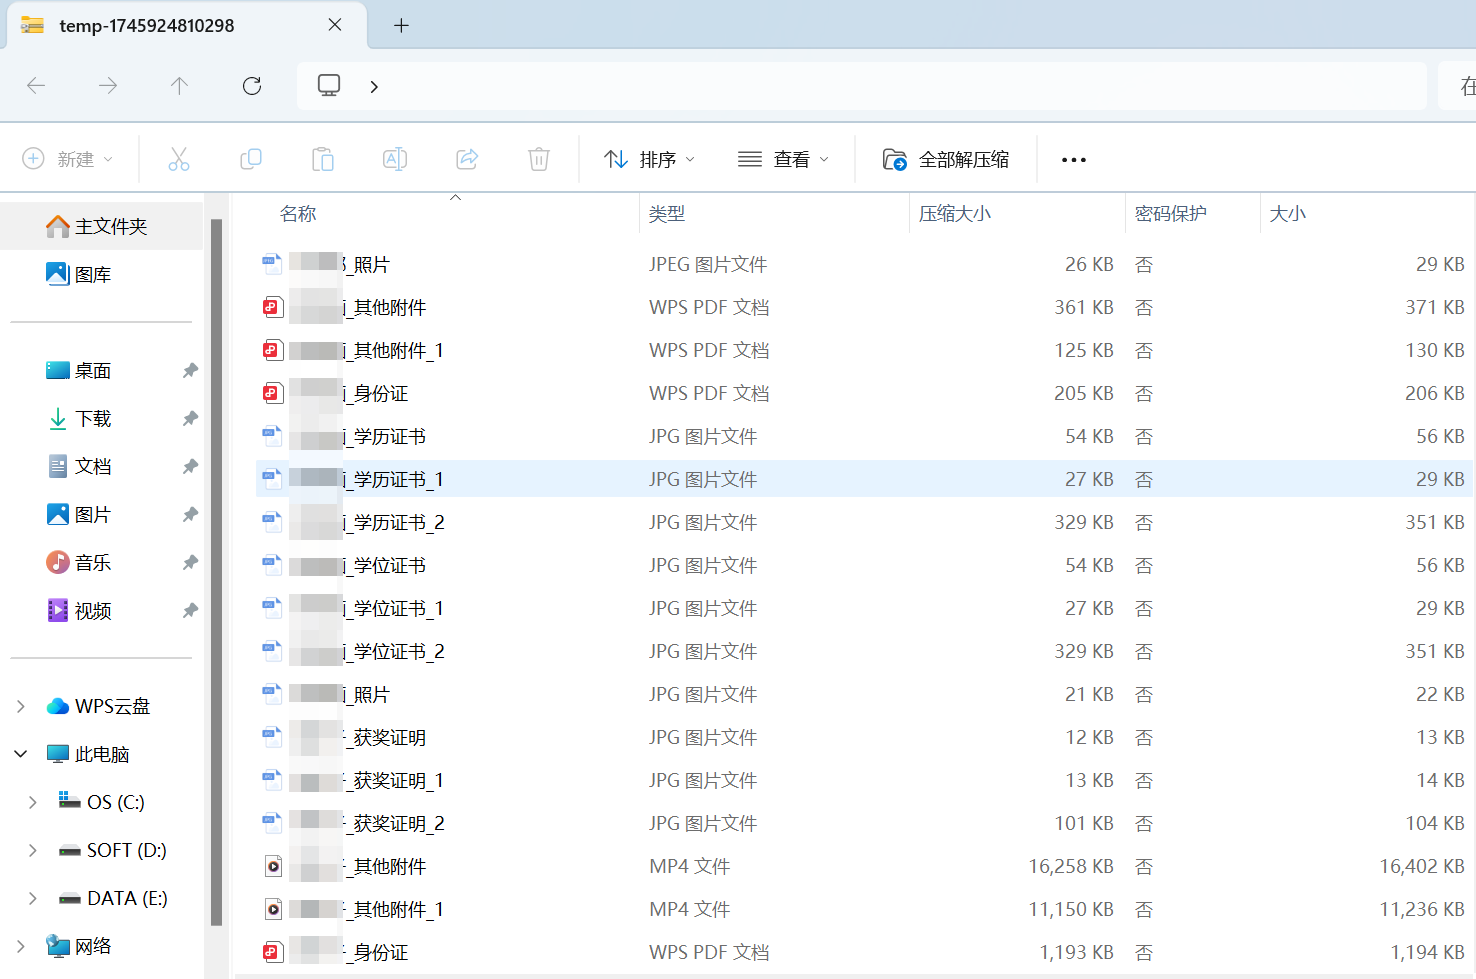
Task: Open the 排序 sort dropdown
Action: tap(650, 159)
